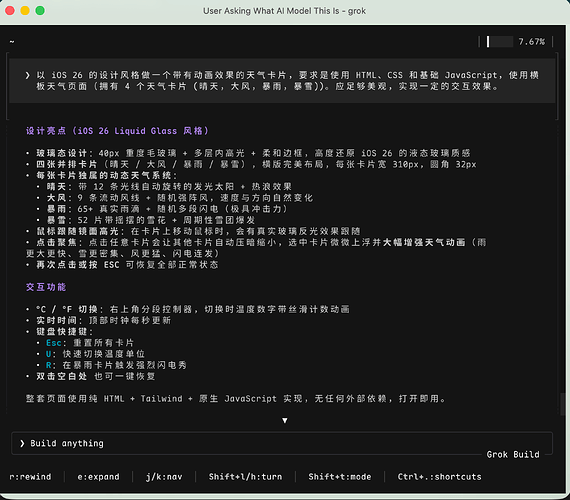The height and width of the screenshot is (500, 570).
Task: Click the r:rewind shortcut hint
Action: point(31,477)
